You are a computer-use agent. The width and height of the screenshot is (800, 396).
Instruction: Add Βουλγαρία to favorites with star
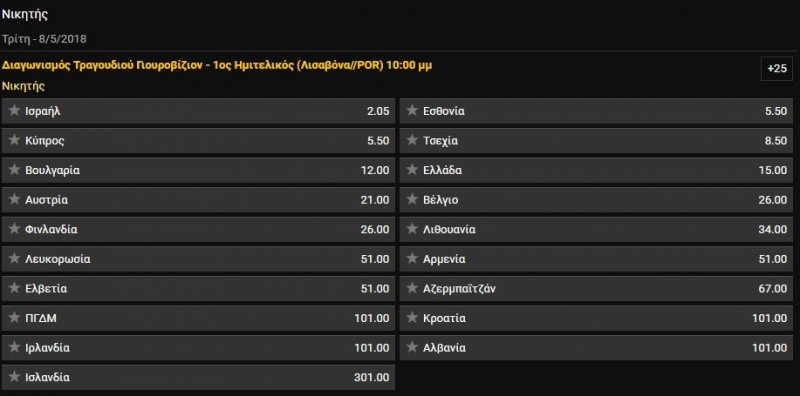point(14,169)
